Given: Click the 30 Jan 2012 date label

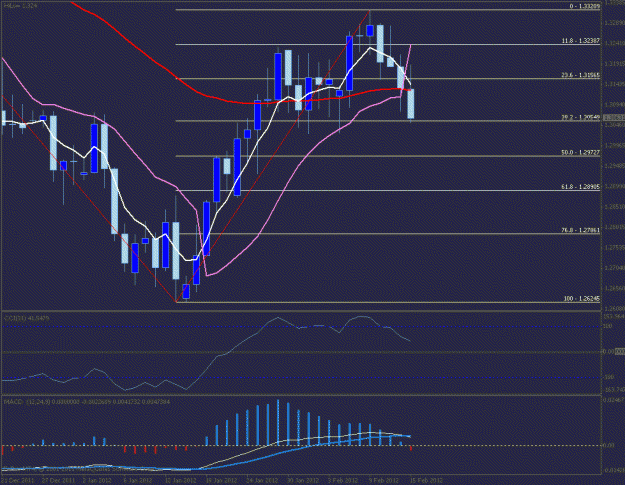Looking at the screenshot, I should coord(303,480).
